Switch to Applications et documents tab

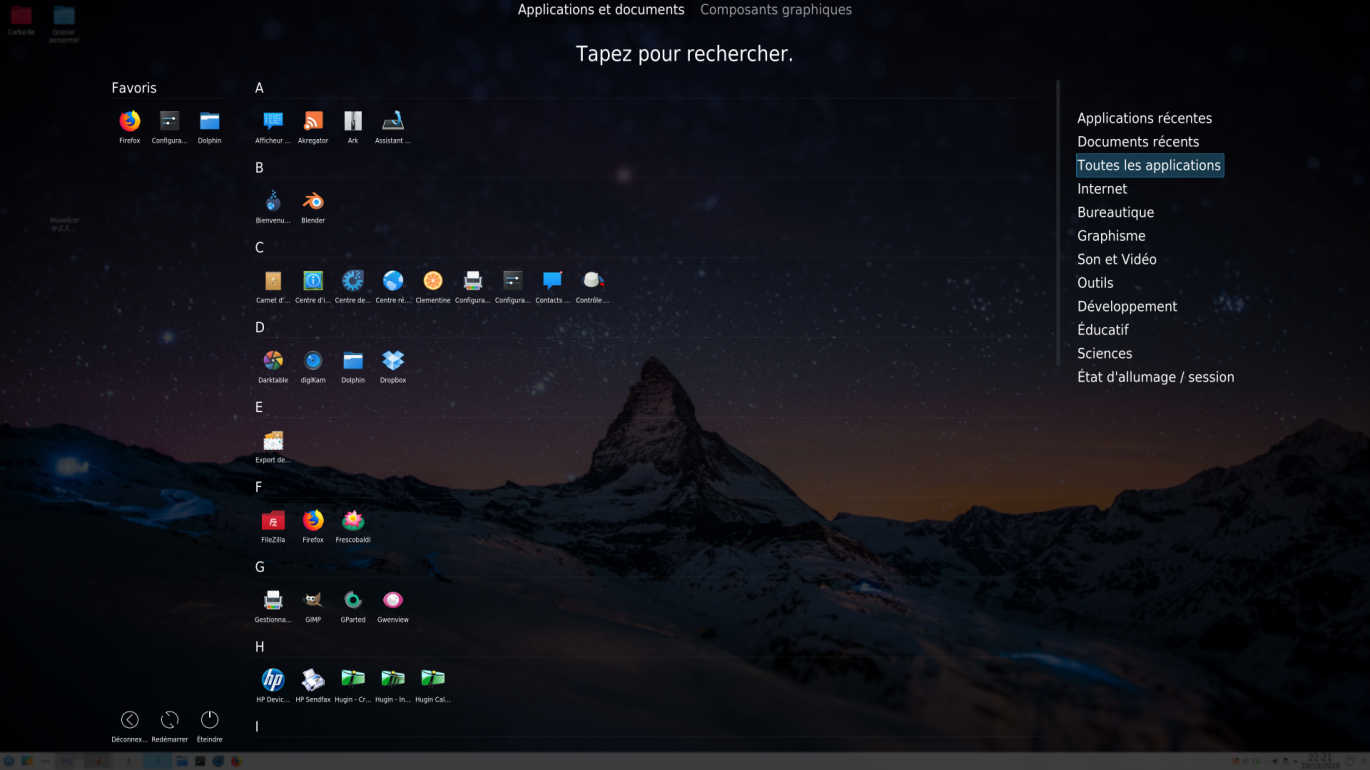(601, 10)
